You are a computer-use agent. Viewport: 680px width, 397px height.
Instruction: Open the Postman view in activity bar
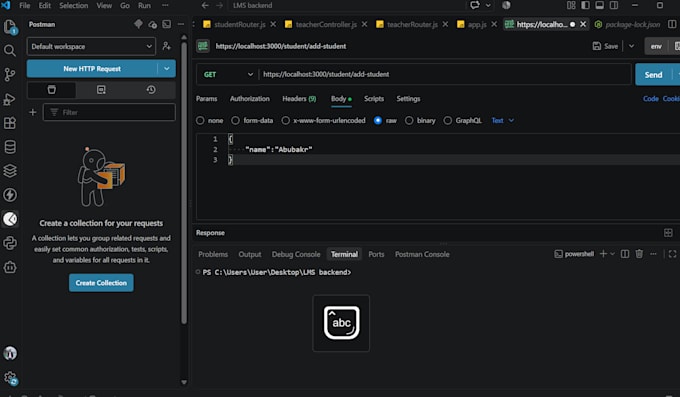pos(10,219)
